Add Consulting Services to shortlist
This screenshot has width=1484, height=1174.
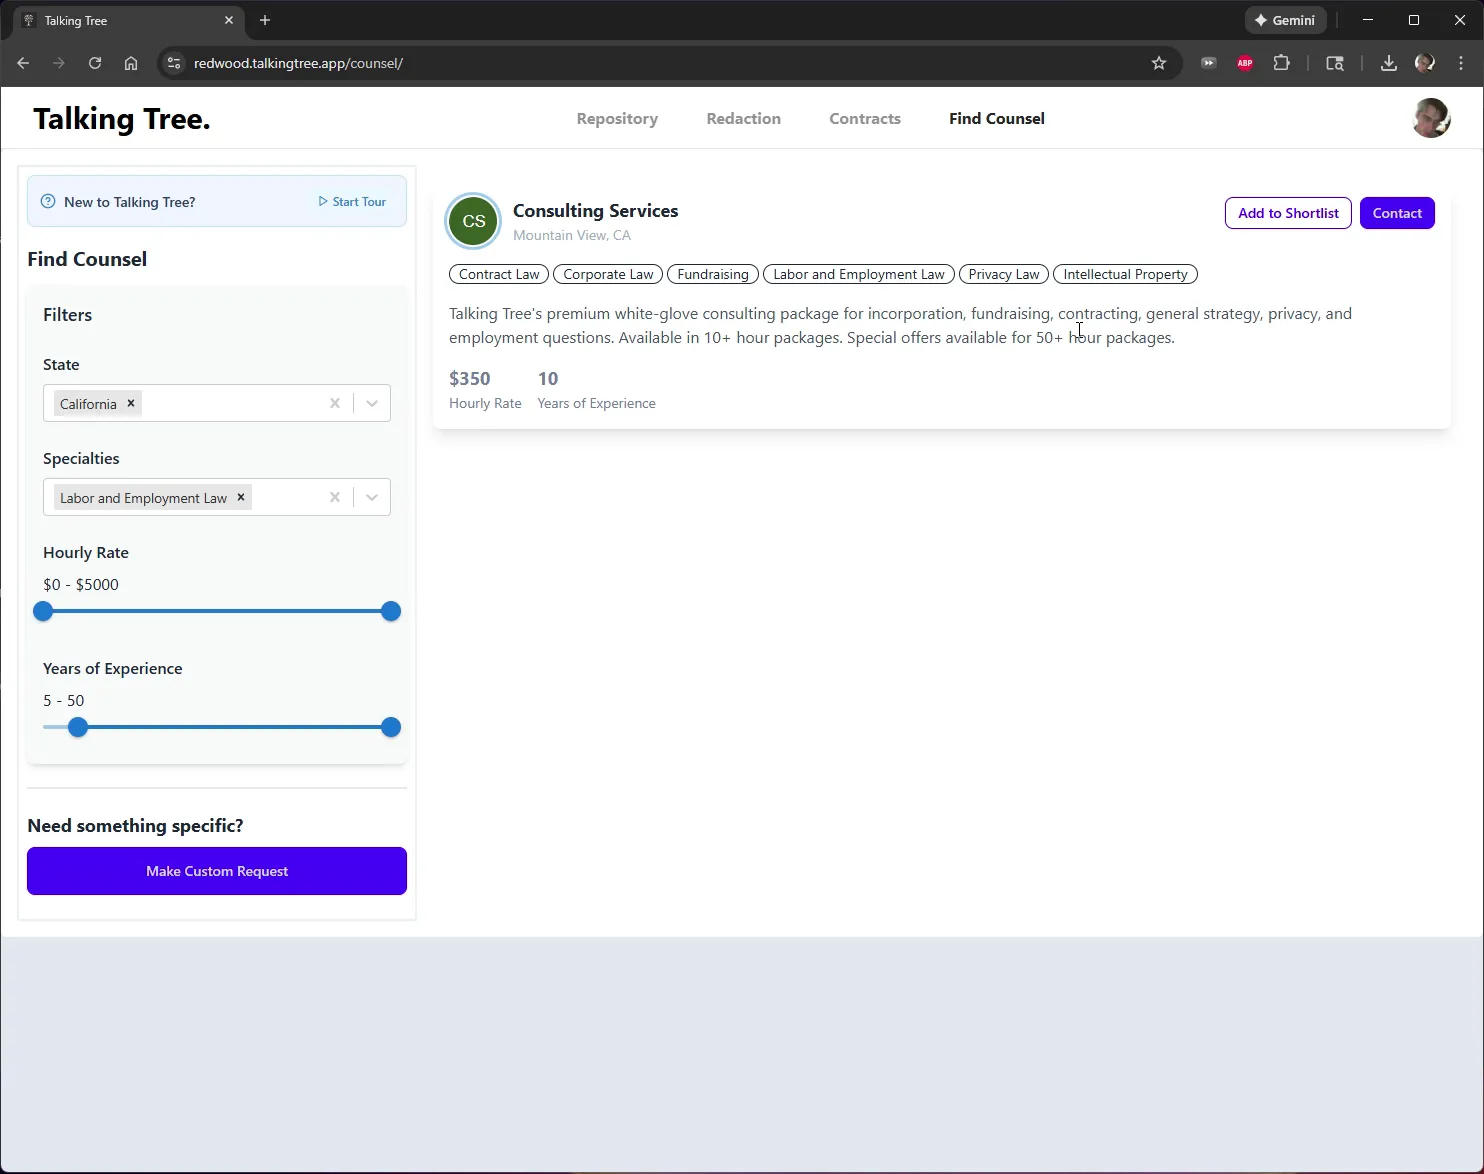click(x=1288, y=213)
